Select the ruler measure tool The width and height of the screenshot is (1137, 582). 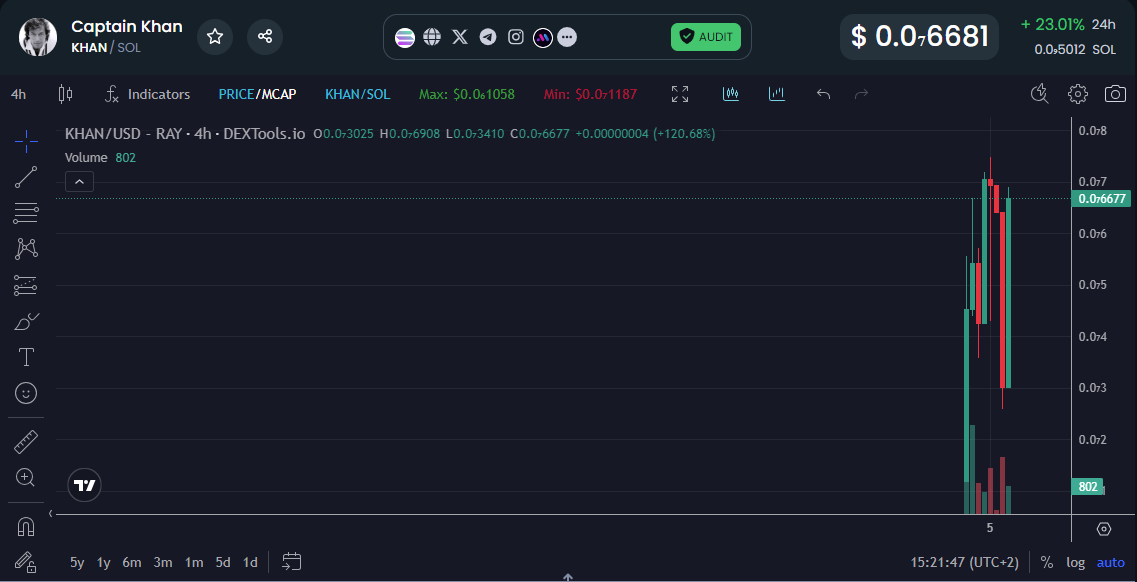(x=26, y=441)
